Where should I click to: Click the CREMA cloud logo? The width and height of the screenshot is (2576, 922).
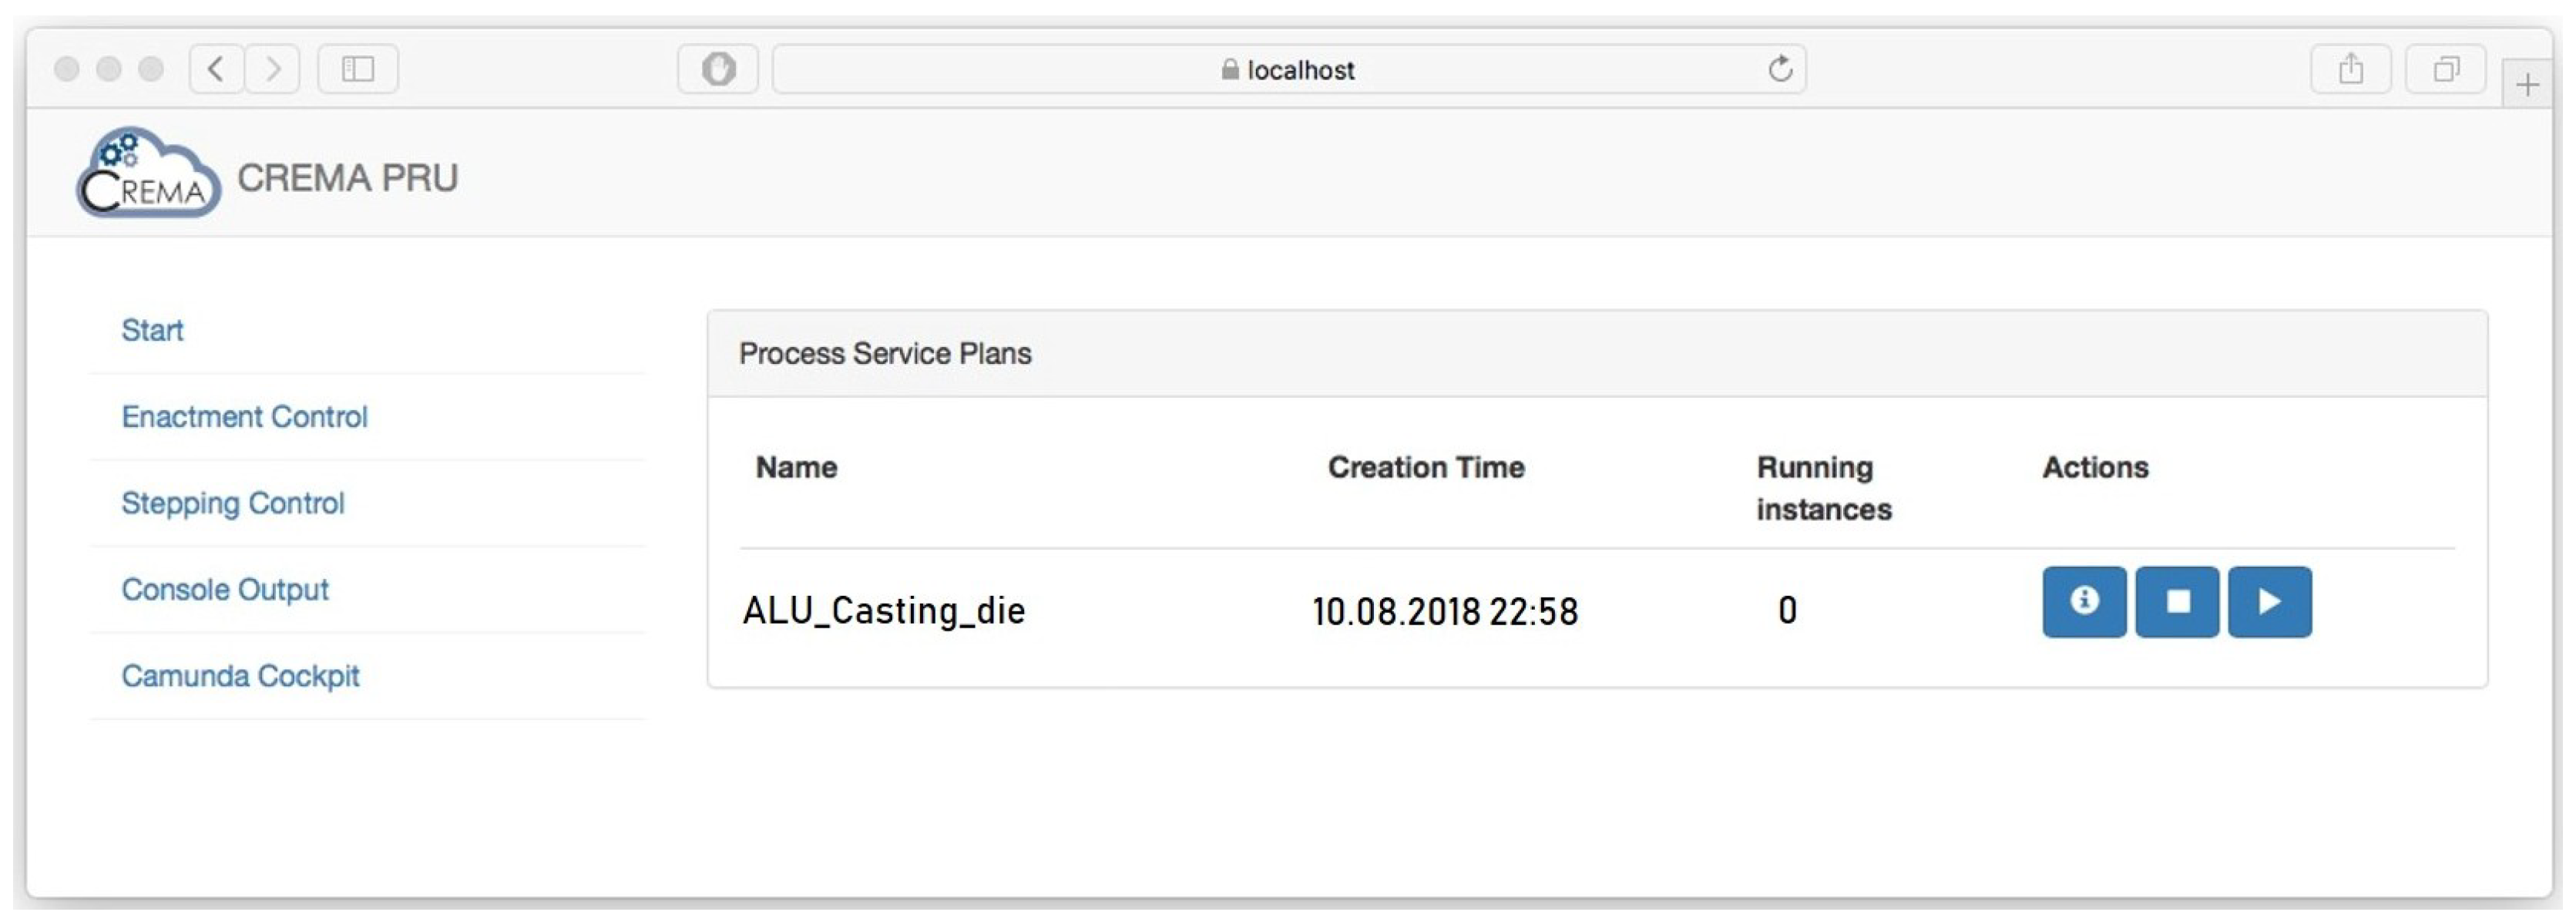coord(148,174)
